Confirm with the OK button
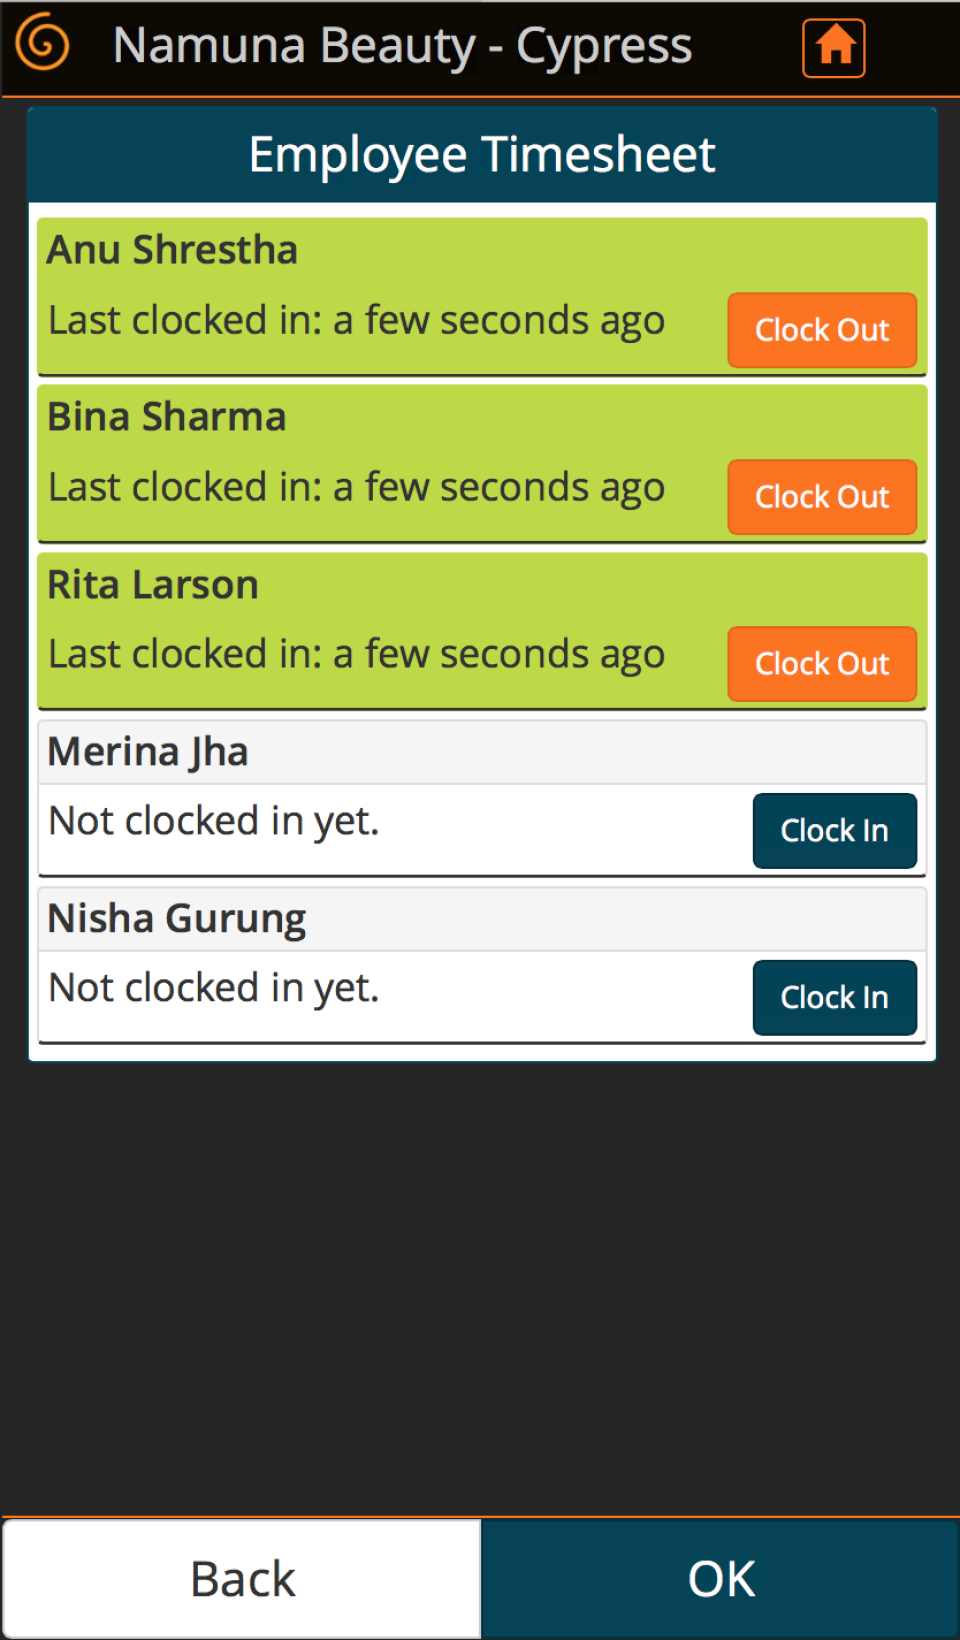 click(720, 1579)
